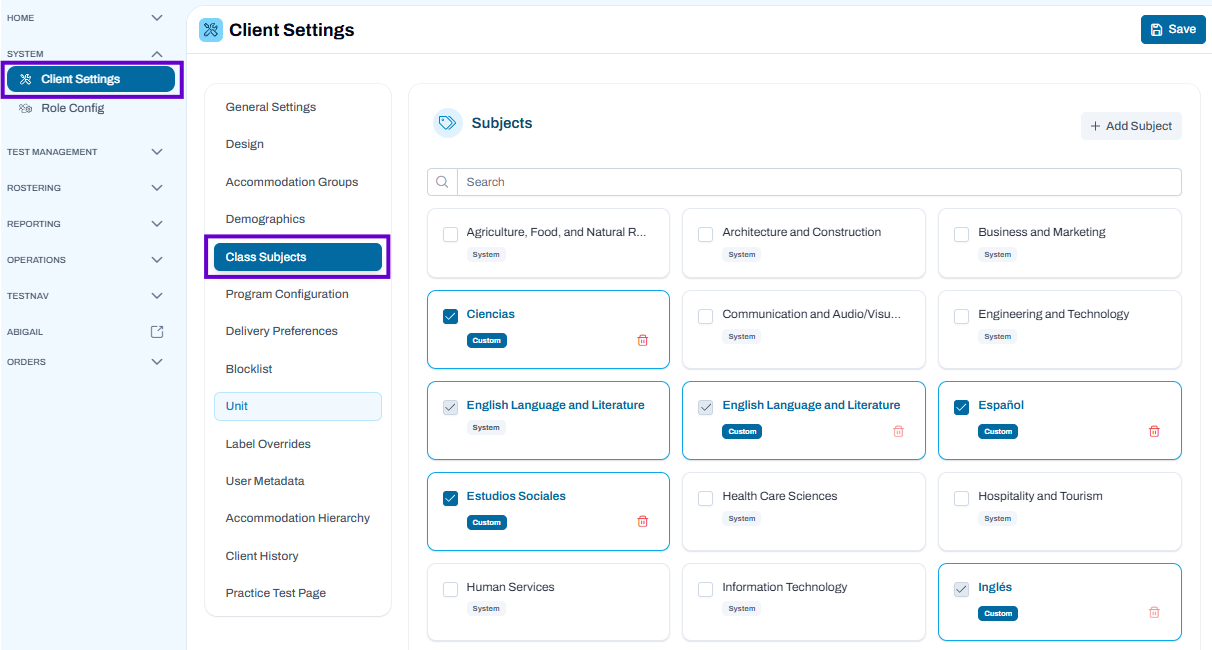The width and height of the screenshot is (1212, 650).
Task: Uncheck the Estudios Sociales checkbox
Action: pos(450,498)
